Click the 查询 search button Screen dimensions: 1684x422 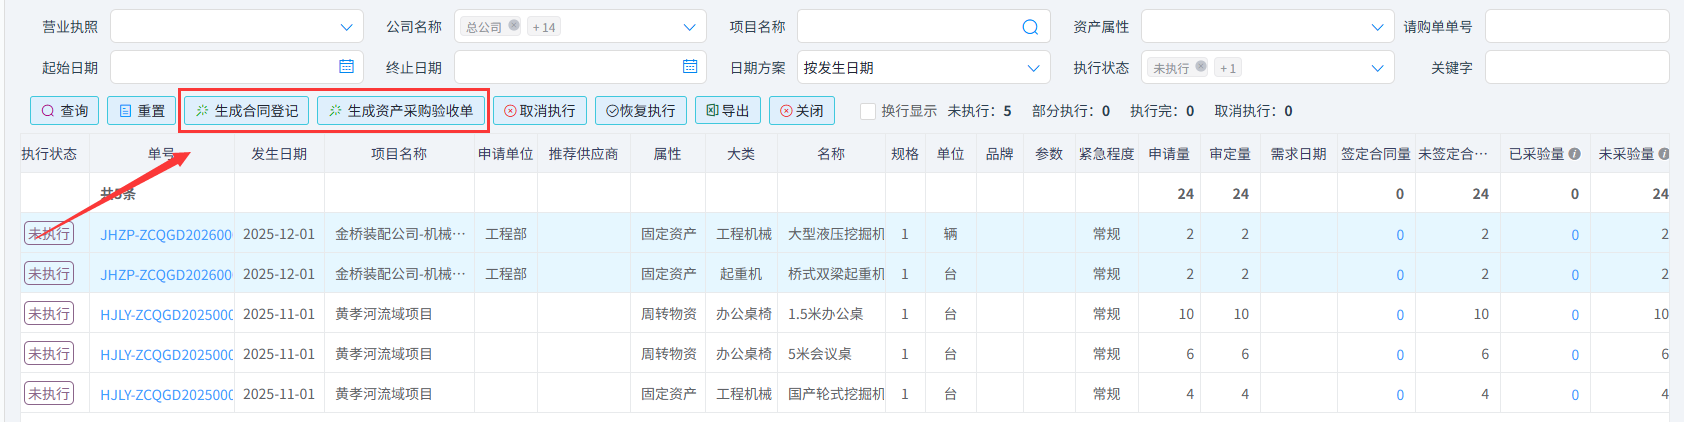point(64,111)
